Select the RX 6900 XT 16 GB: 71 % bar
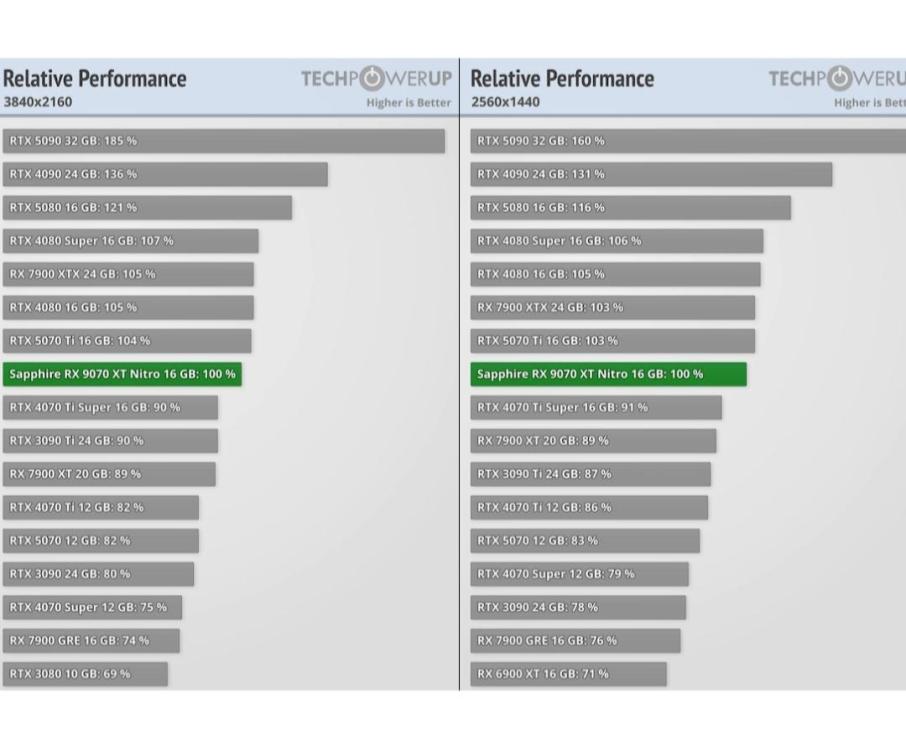The image size is (906, 750). coord(568,674)
